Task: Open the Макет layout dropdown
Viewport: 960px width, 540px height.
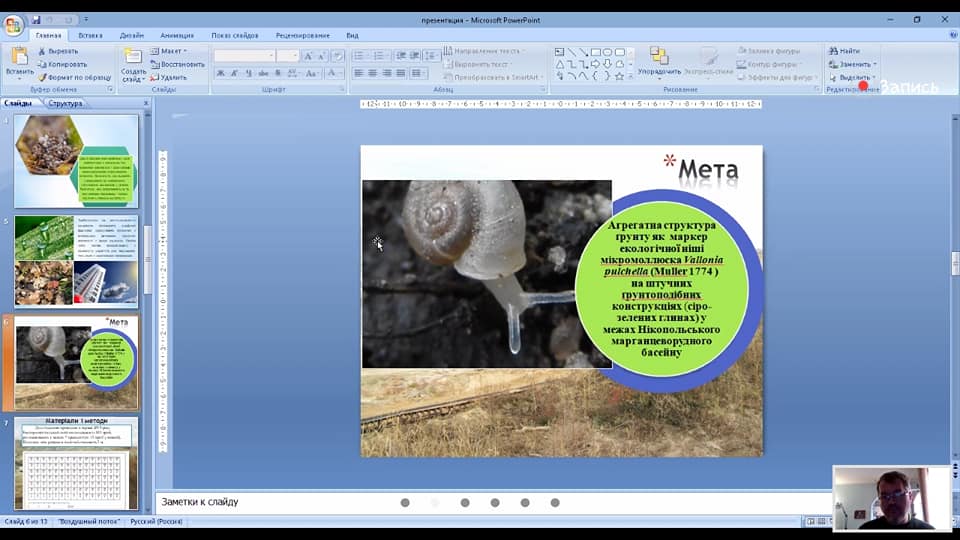Action: click(x=172, y=51)
